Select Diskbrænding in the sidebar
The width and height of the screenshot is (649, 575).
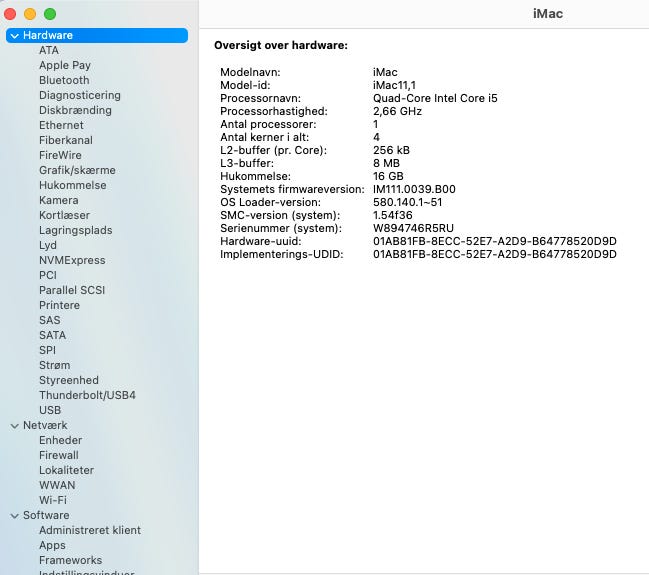[75, 111]
